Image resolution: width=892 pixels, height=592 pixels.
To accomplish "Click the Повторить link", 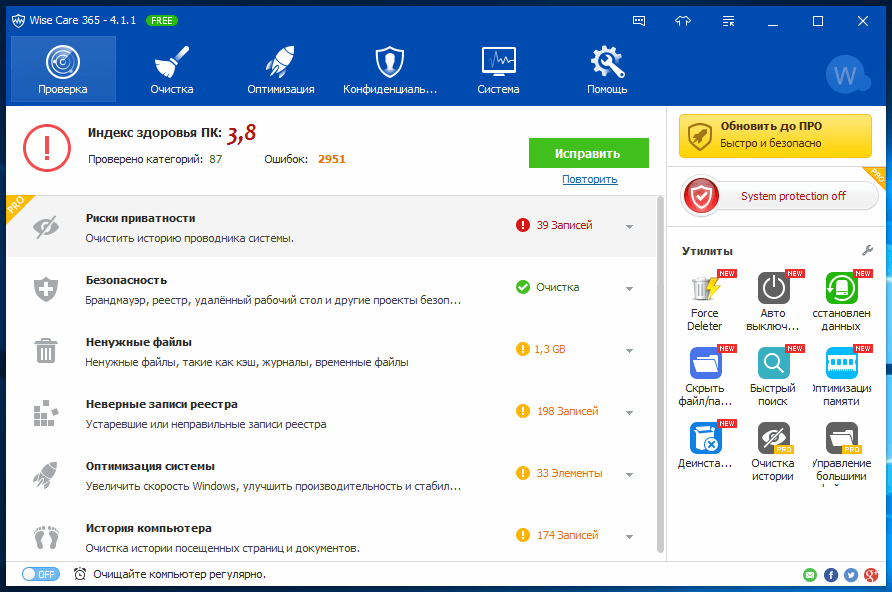I will (x=589, y=179).
